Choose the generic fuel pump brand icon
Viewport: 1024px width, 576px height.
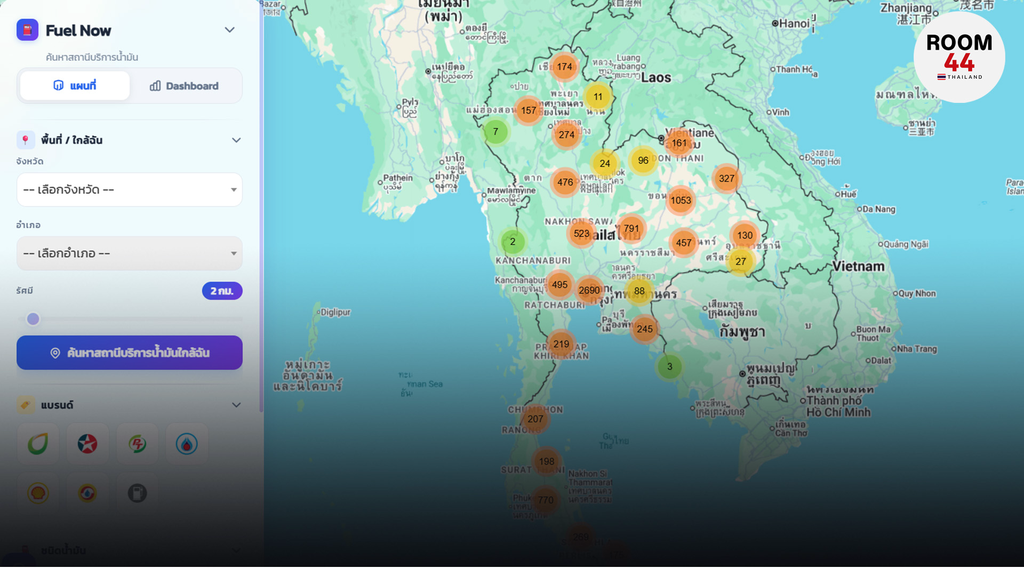point(137,492)
